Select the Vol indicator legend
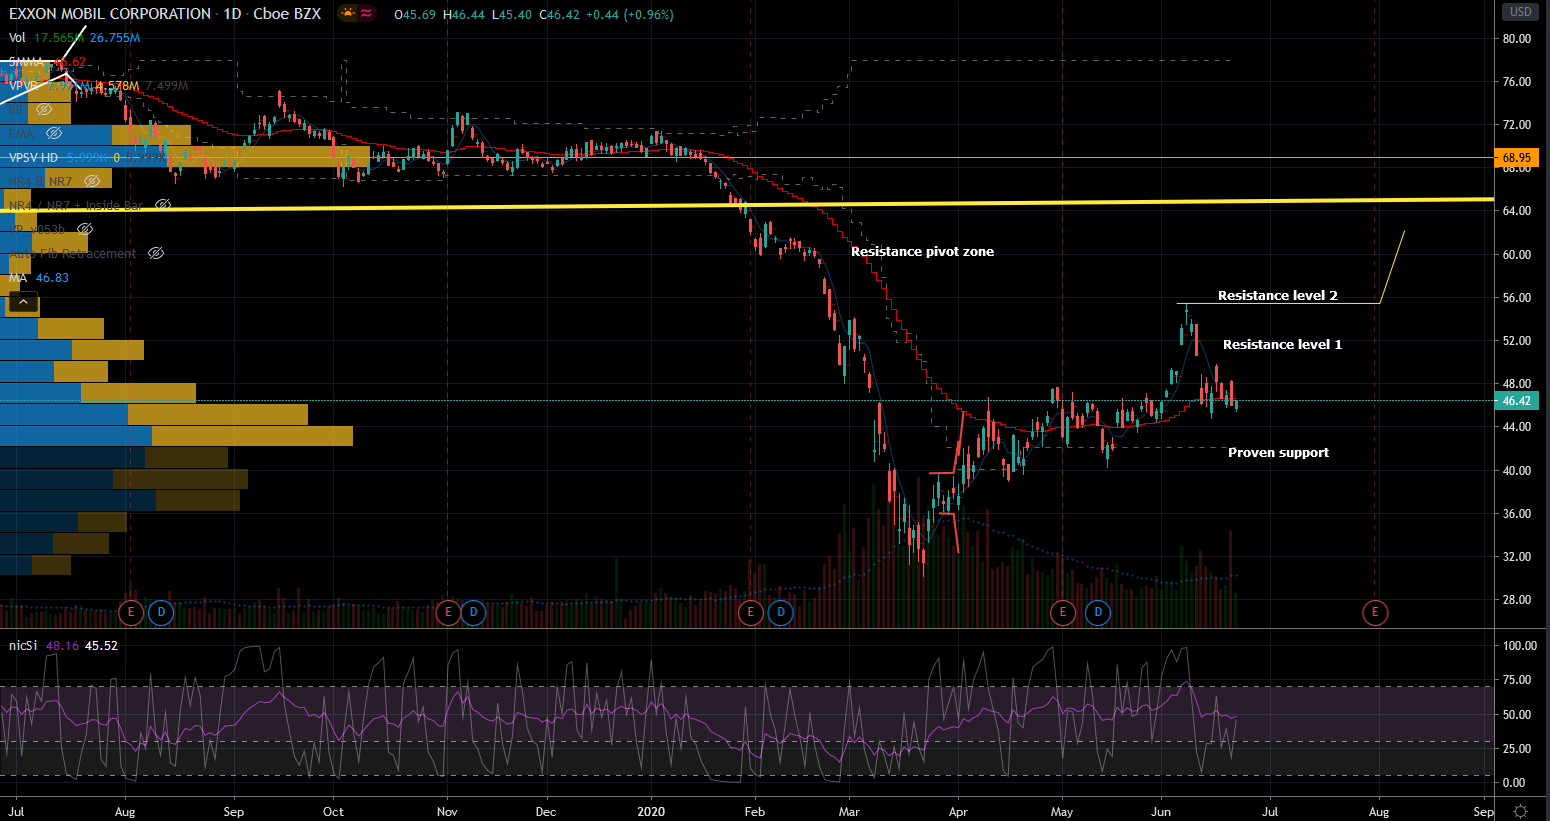This screenshot has width=1550, height=821. point(17,38)
